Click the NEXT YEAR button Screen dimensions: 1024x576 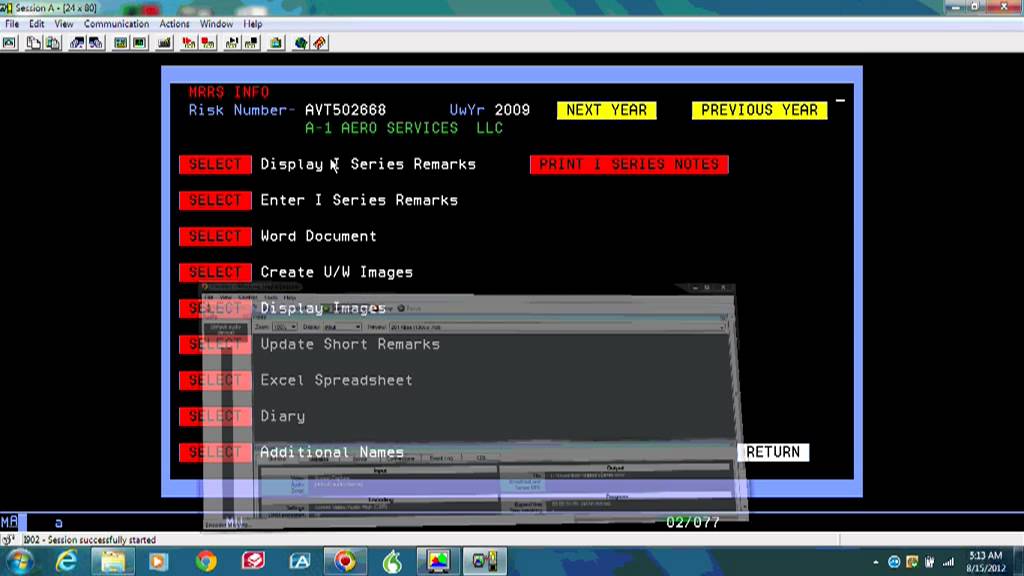(607, 110)
